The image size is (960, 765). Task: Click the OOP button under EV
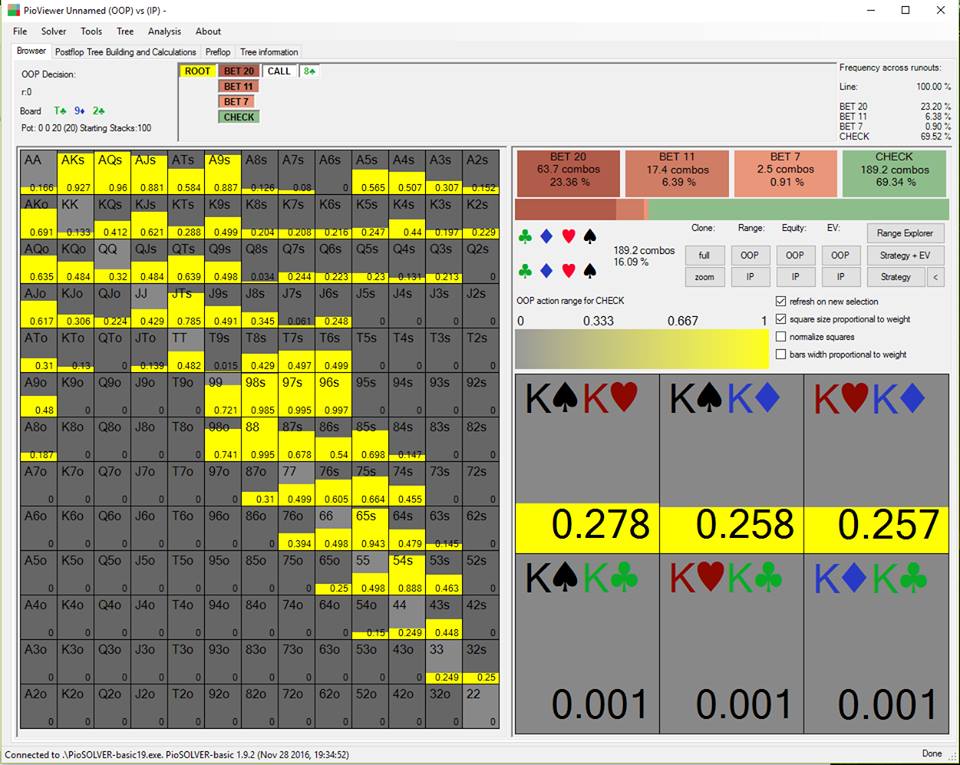click(x=840, y=255)
